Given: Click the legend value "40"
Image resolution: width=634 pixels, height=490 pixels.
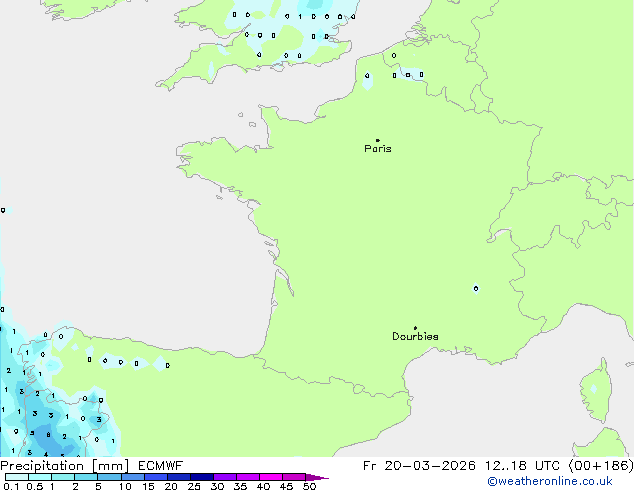Looking at the screenshot, I should coord(263,486).
